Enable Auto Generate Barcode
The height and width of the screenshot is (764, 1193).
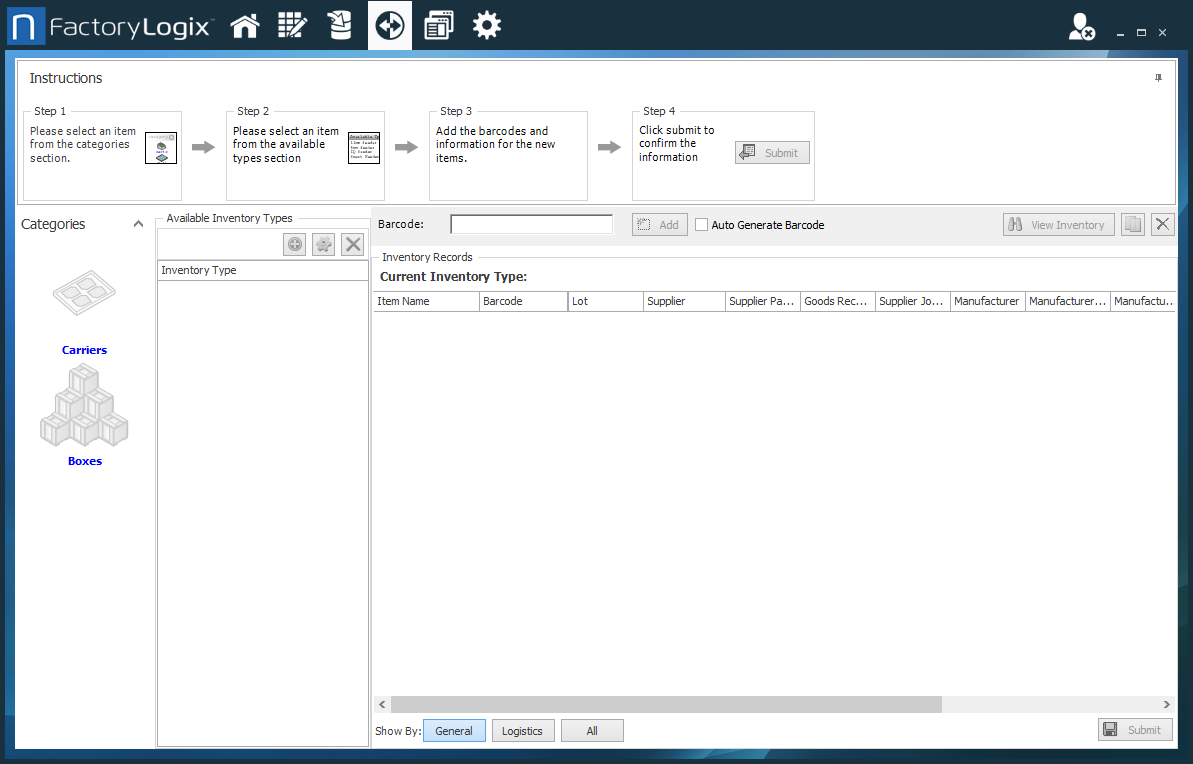pos(701,224)
